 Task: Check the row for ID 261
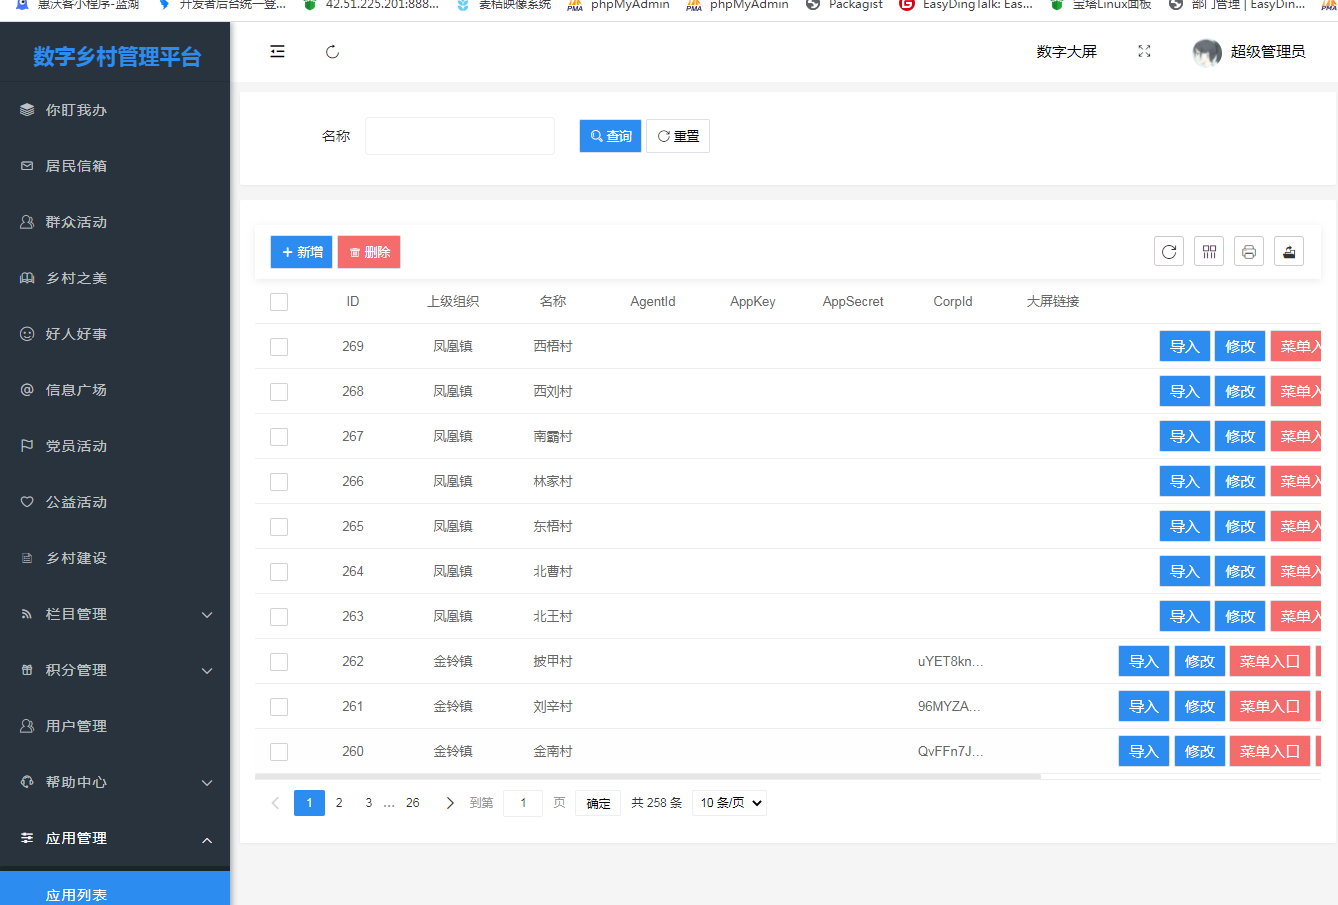pos(279,707)
